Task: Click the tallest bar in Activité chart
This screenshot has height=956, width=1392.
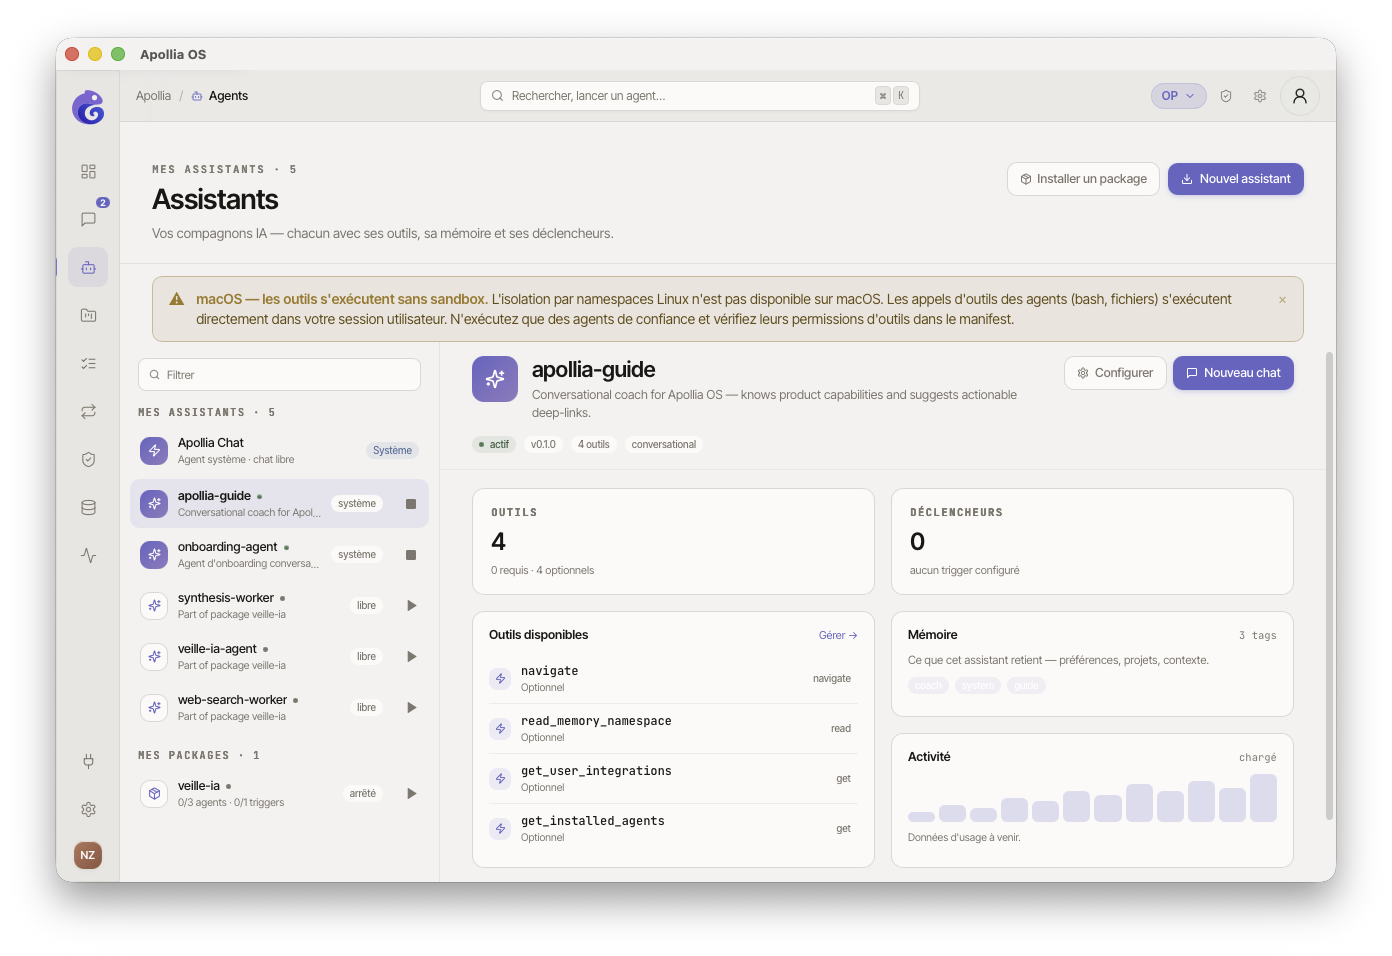Action: pos(1263,798)
